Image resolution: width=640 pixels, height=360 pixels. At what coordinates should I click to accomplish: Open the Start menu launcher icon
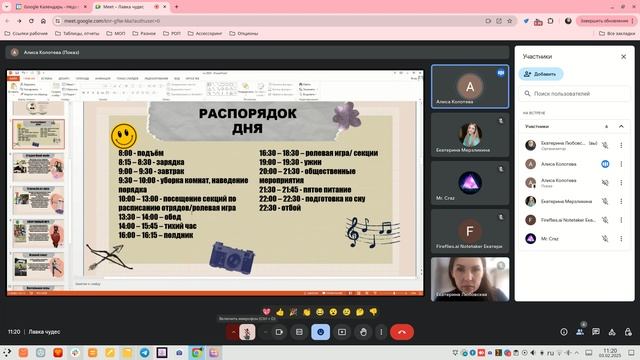(7, 353)
